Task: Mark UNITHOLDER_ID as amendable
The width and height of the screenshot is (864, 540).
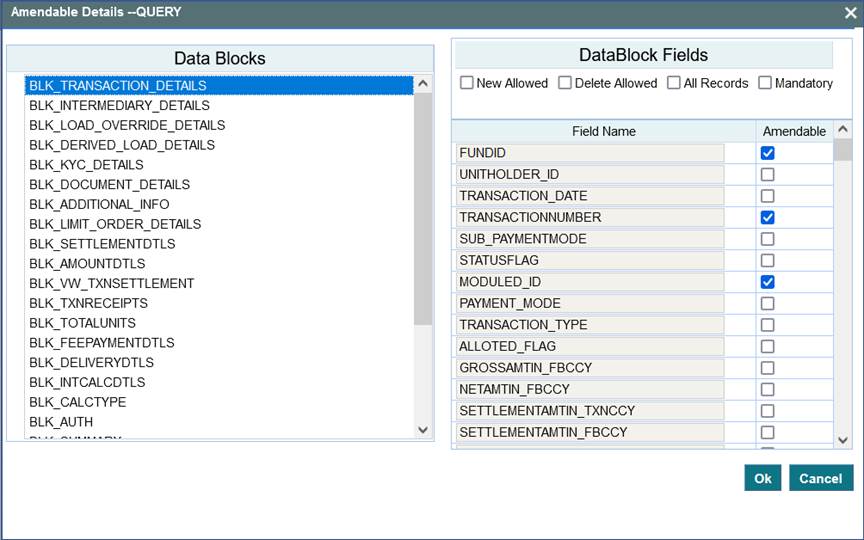Action: 768,175
